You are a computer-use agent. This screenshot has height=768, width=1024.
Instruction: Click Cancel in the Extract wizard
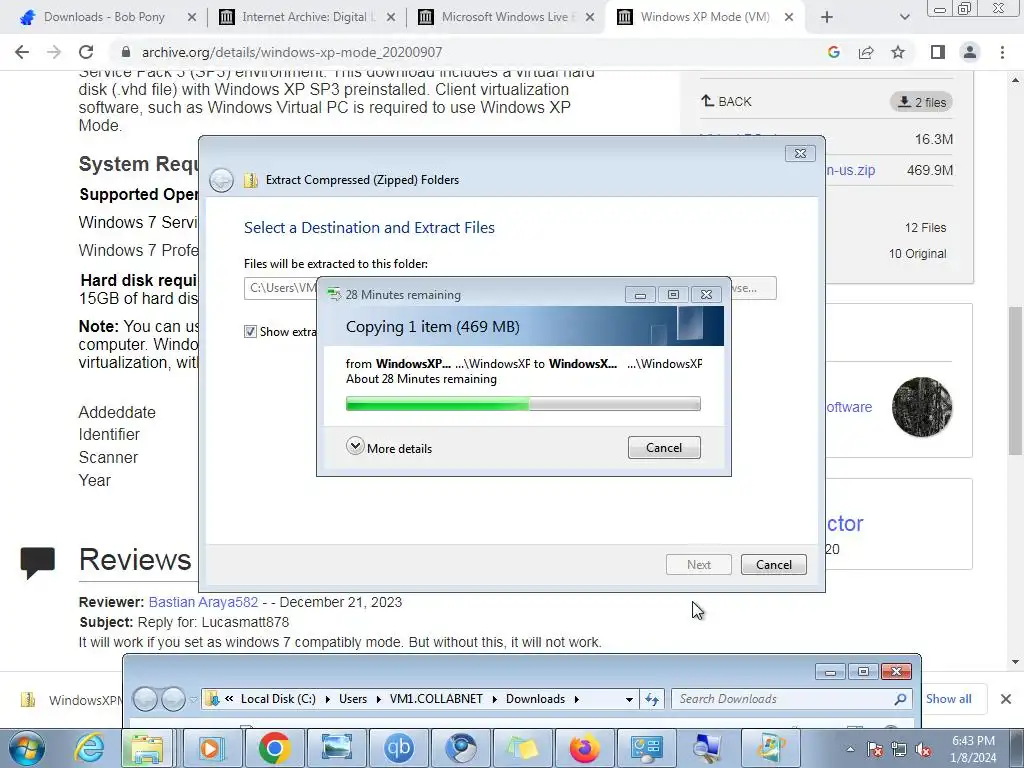[774, 565]
